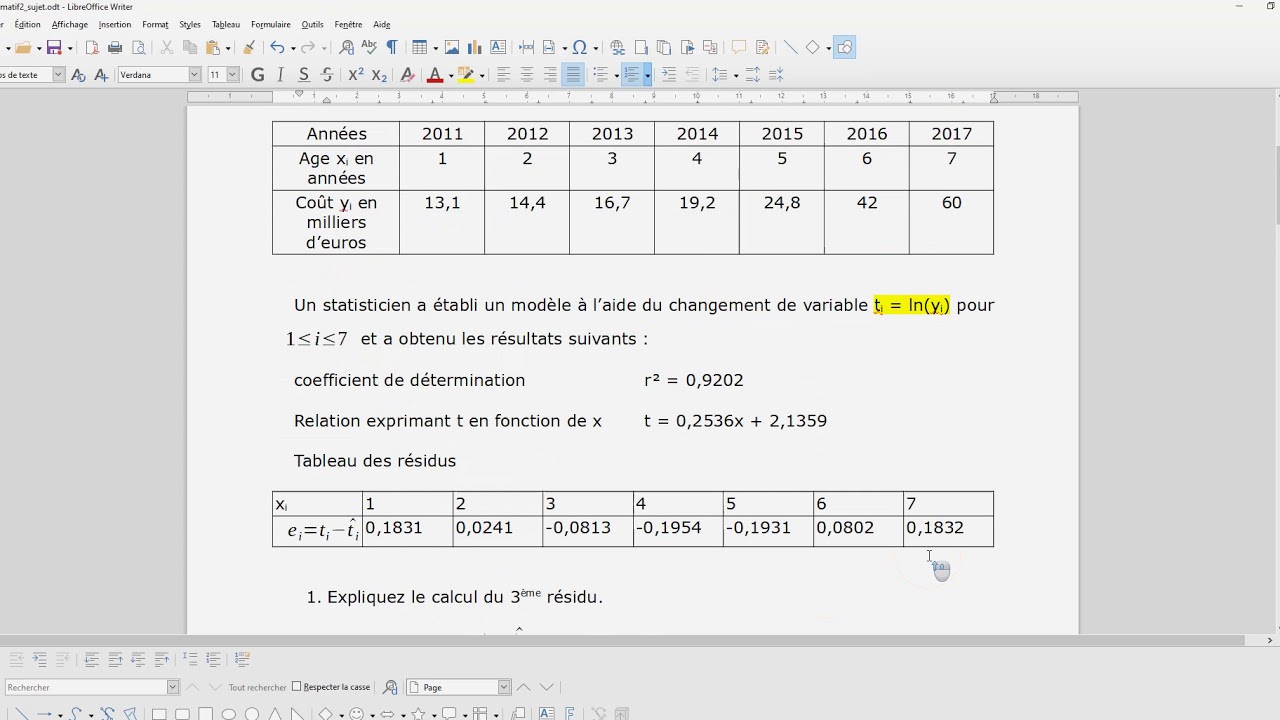Open numbered list dropdown arrow
This screenshot has height=720, width=1280.
click(x=647, y=75)
